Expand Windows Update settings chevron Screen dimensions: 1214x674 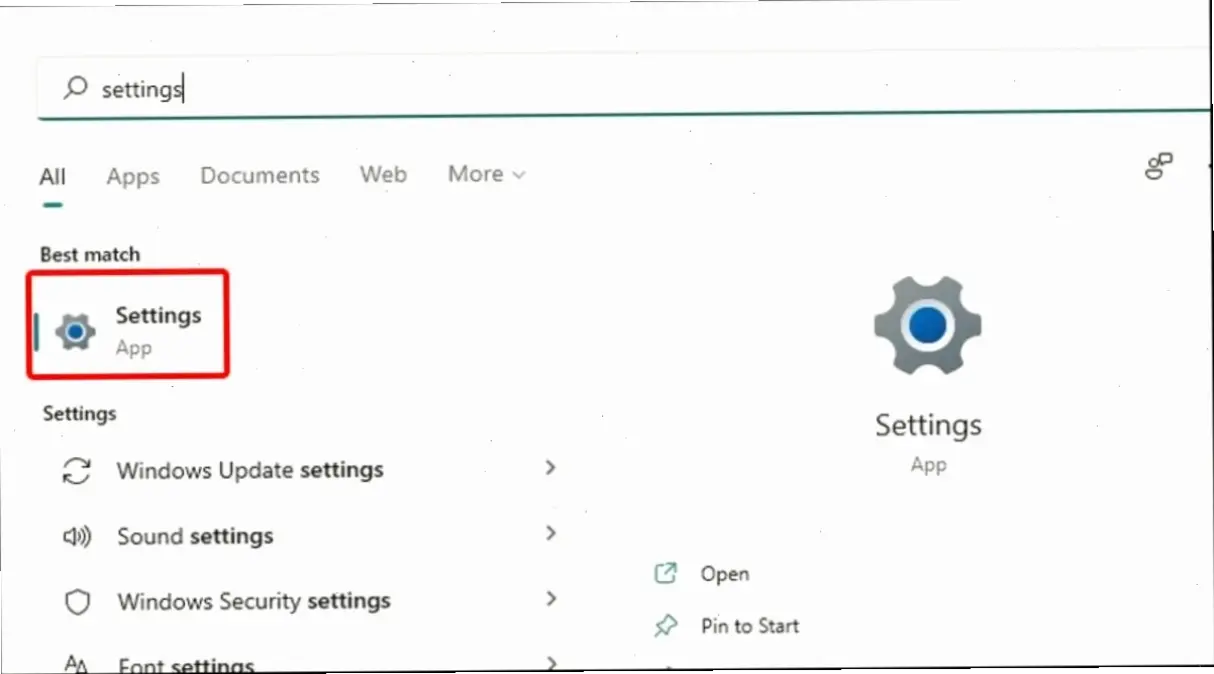550,468
